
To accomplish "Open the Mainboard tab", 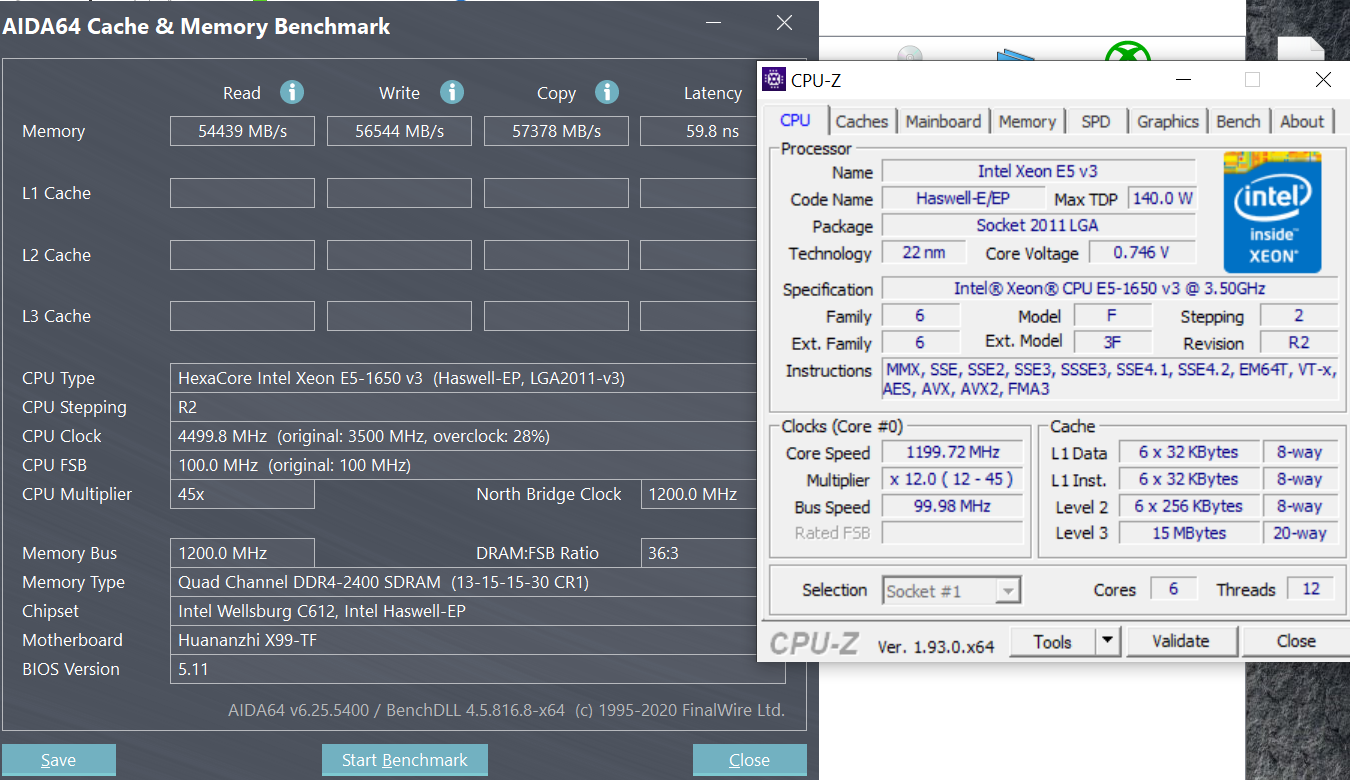I will click(x=943, y=122).
